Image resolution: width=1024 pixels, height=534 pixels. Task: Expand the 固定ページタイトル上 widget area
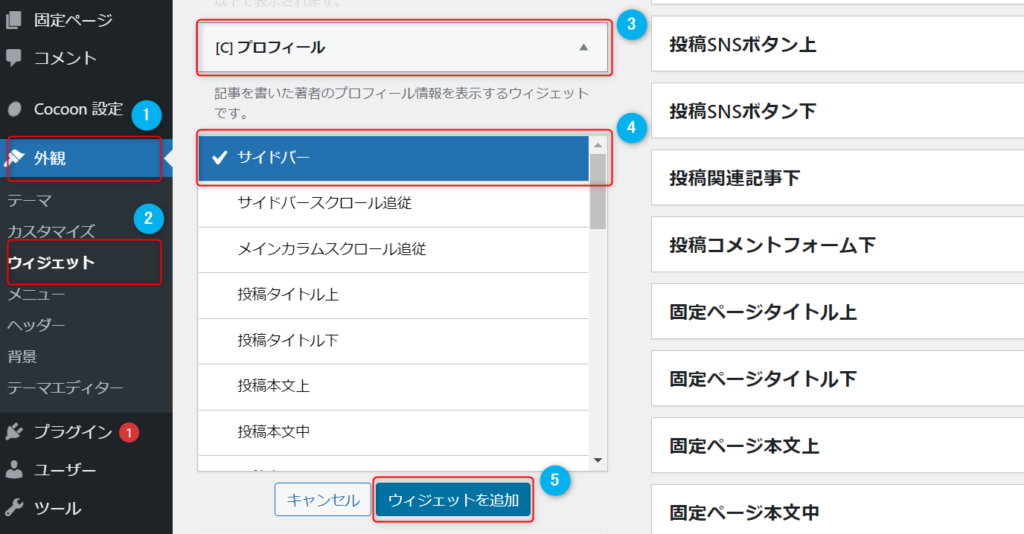[x=838, y=312]
